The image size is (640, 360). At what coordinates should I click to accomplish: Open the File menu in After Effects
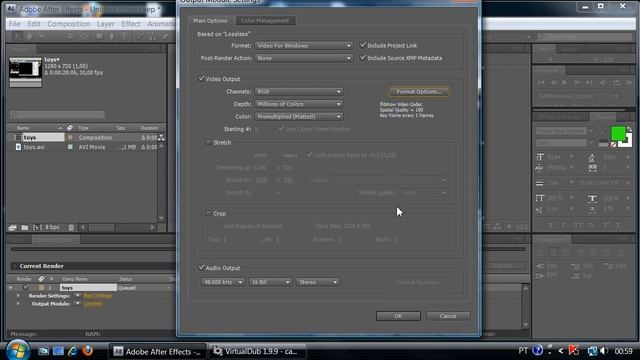pyautogui.click(x=15, y=24)
